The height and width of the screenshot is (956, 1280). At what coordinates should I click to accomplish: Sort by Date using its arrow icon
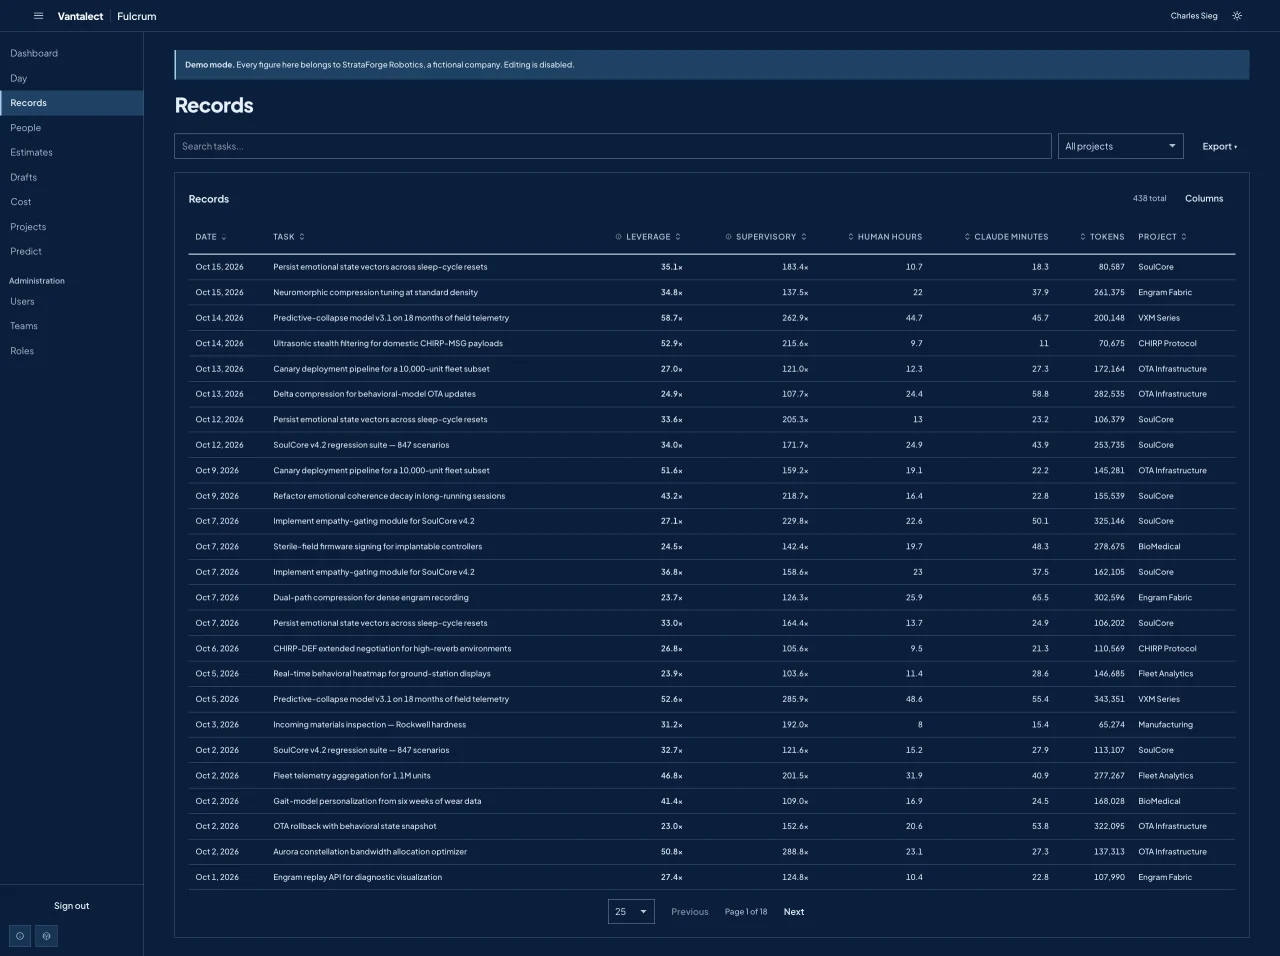coord(224,237)
